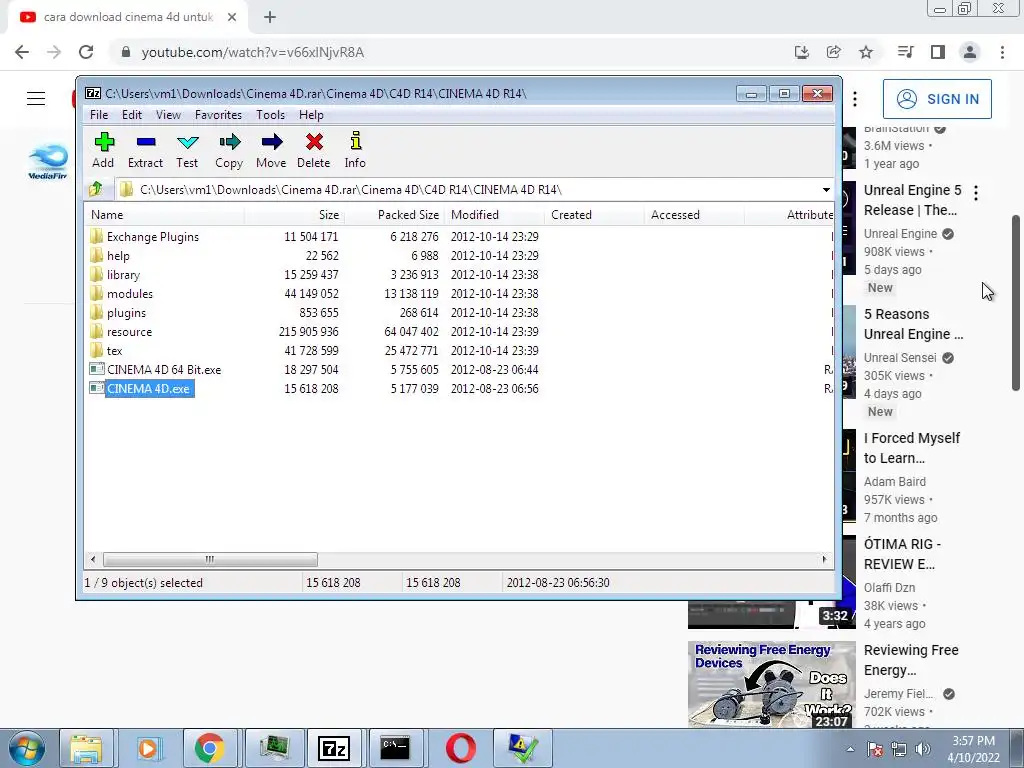The height and width of the screenshot is (768, 1024).
Task: Open Chrome's media control icon
Action: (905, 52)
